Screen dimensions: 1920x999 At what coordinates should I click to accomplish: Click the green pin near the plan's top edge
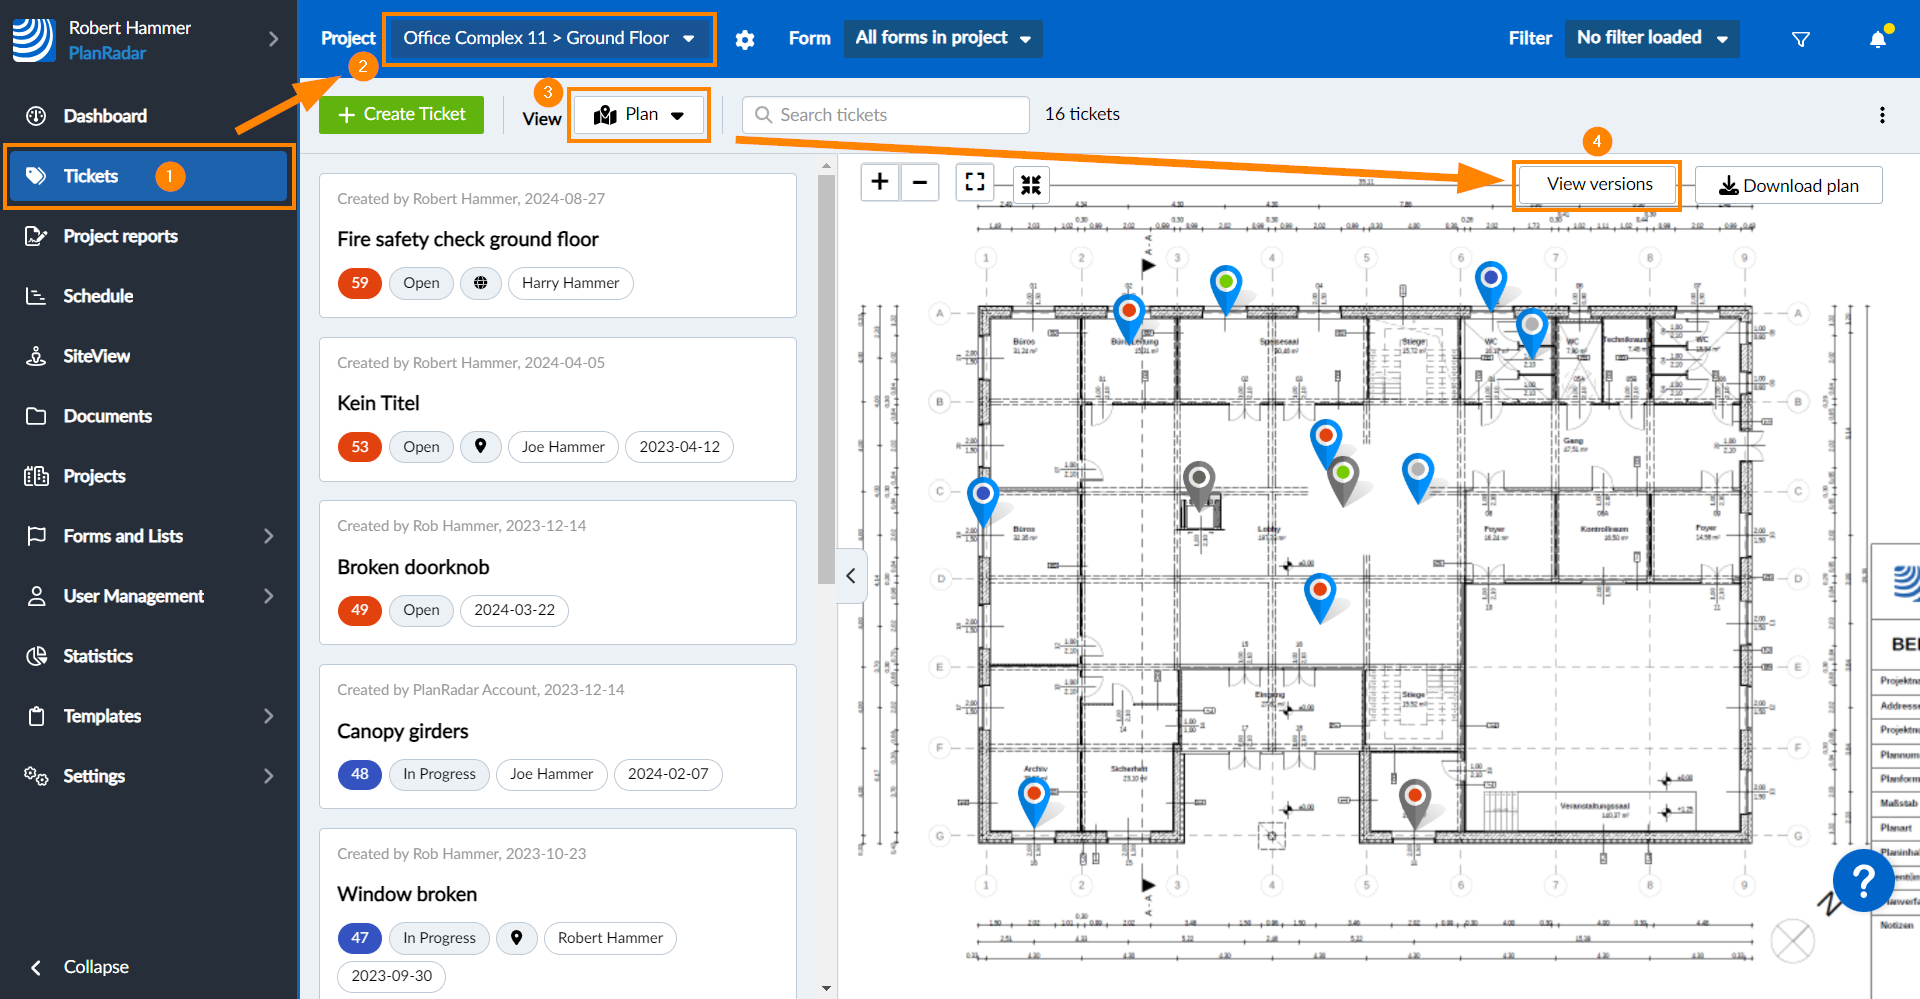(x=1226, y=288)
